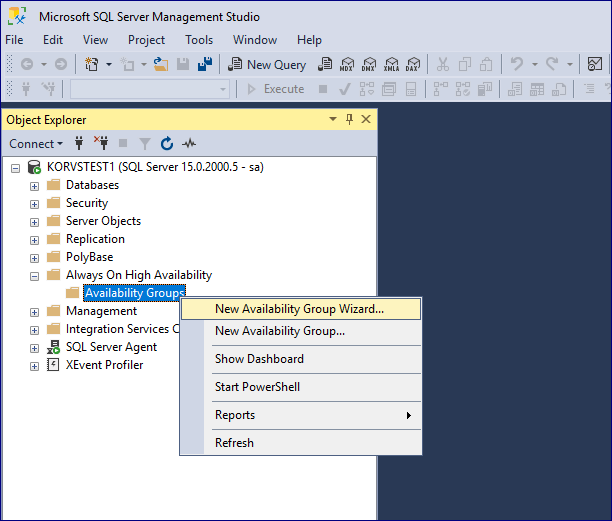This screenshot has height=521, width=612.
Task: Select KORVSTEST1 server tree item
Action: tap(155, 167)
